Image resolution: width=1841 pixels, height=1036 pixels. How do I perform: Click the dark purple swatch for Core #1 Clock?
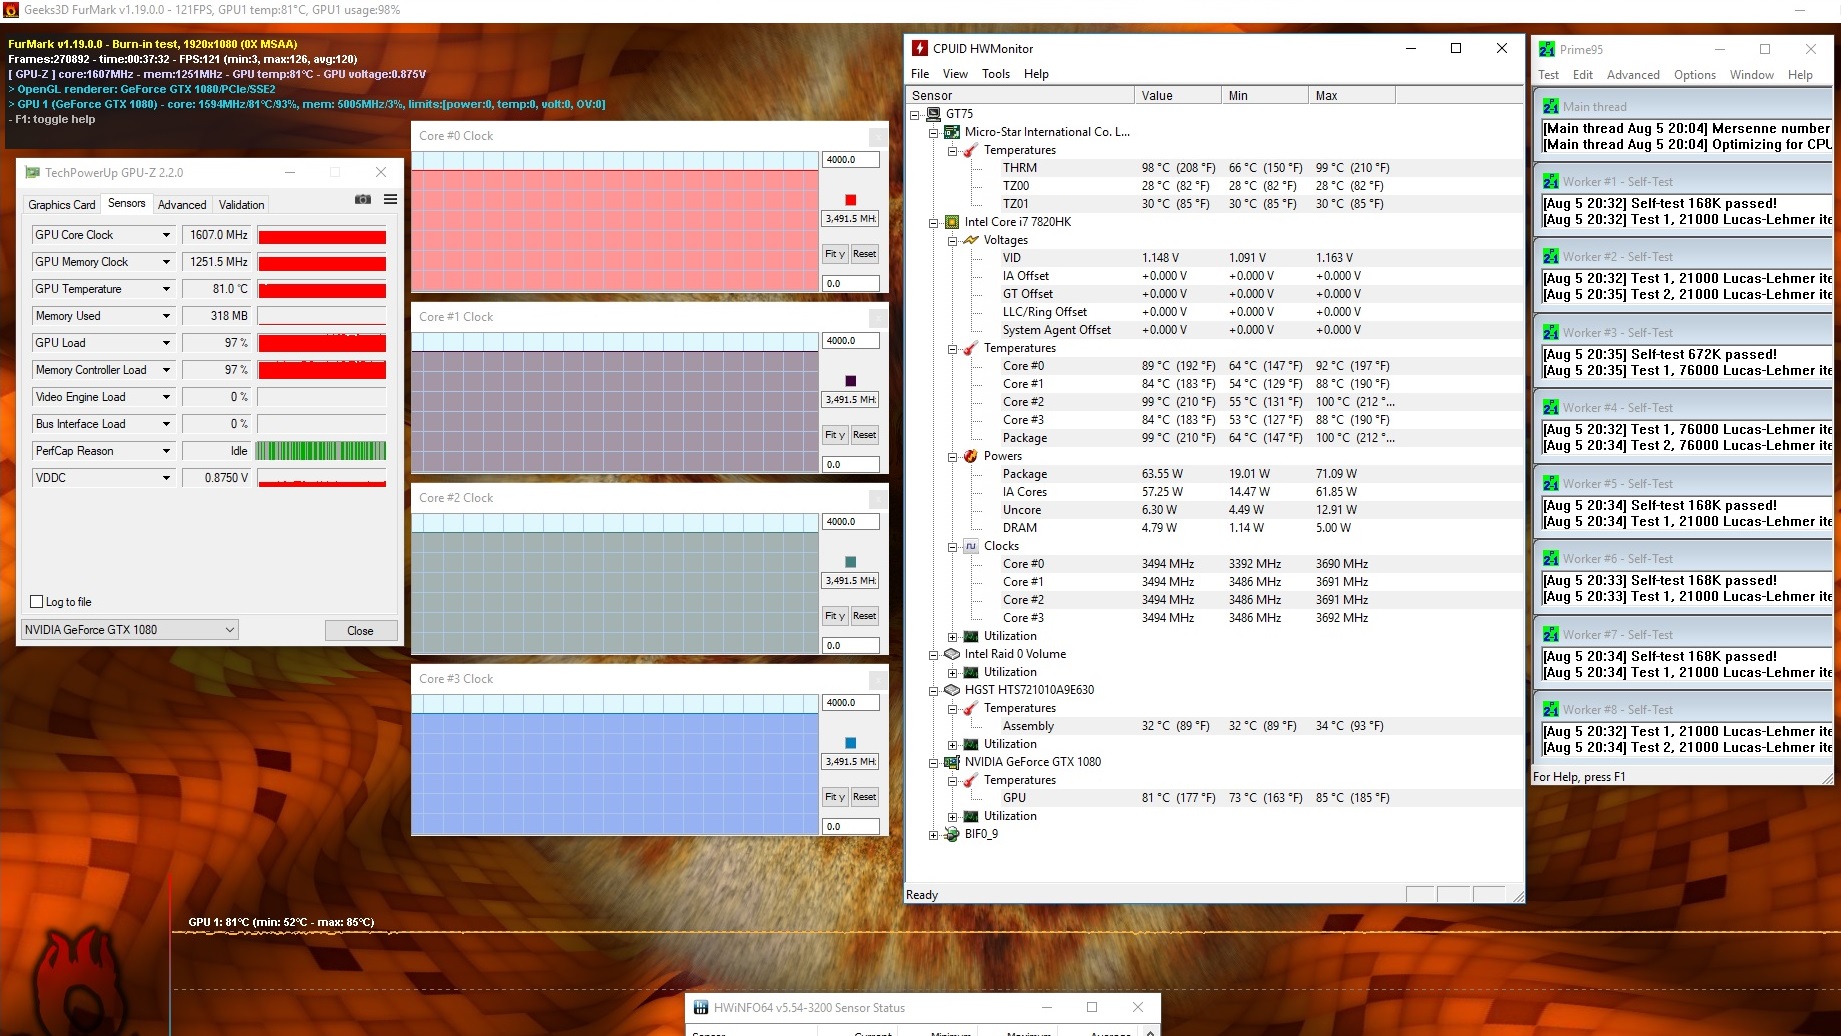pyautogui.click(x=851, y=381)
